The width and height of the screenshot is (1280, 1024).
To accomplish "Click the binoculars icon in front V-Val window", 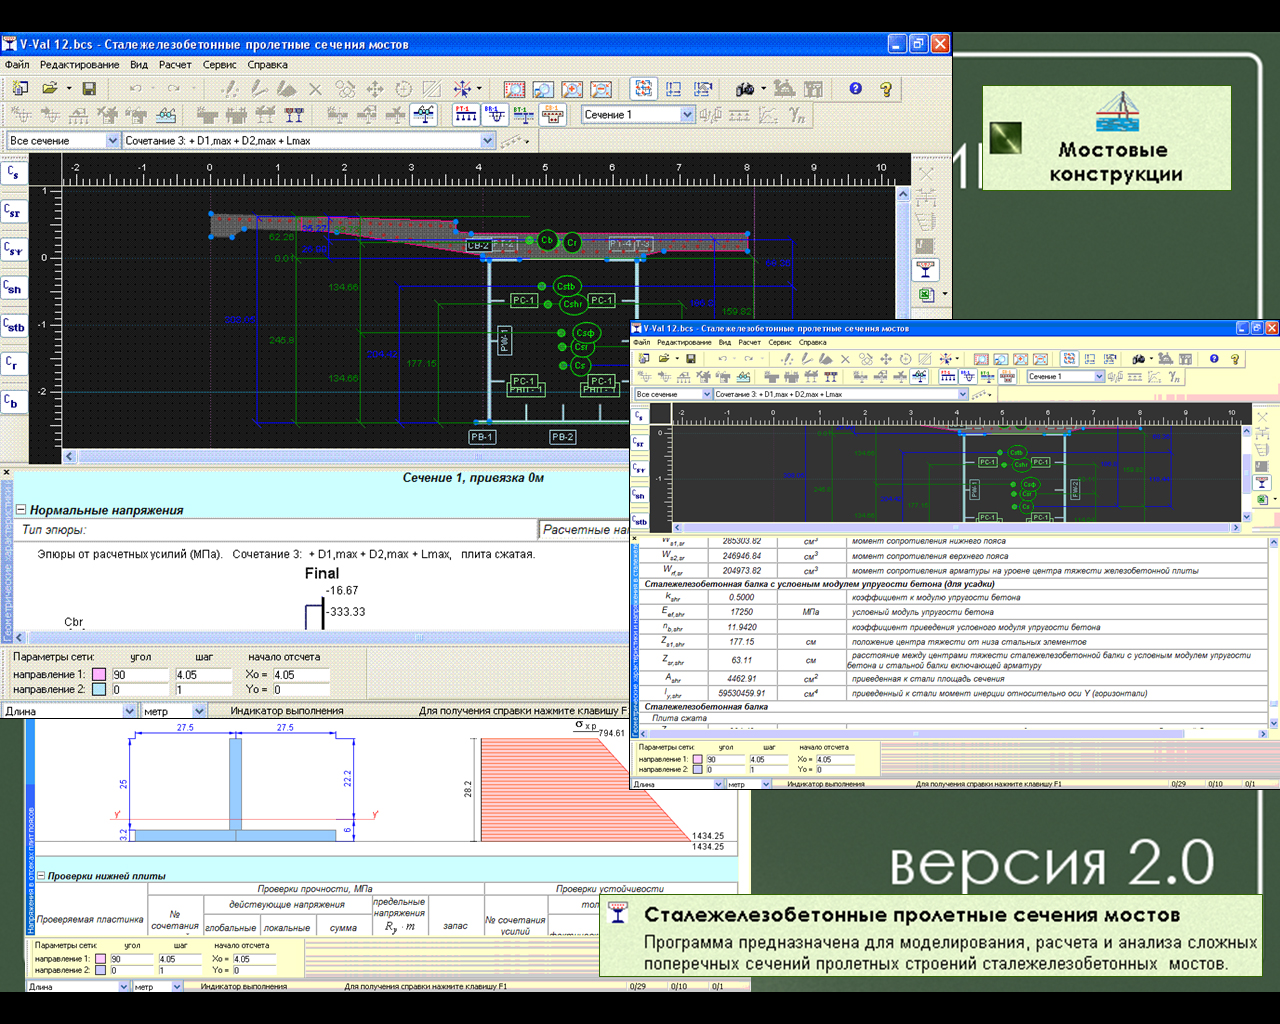I will click(x=1138, y=359).
